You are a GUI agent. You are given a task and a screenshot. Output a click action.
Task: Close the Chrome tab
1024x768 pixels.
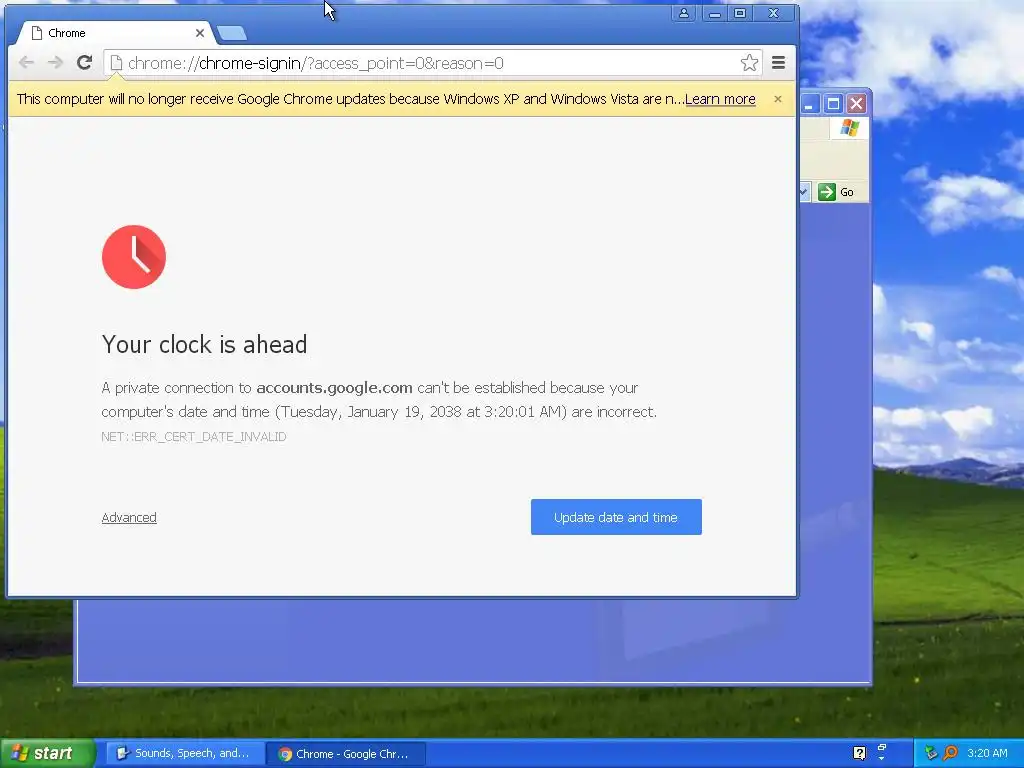(200, 33)
